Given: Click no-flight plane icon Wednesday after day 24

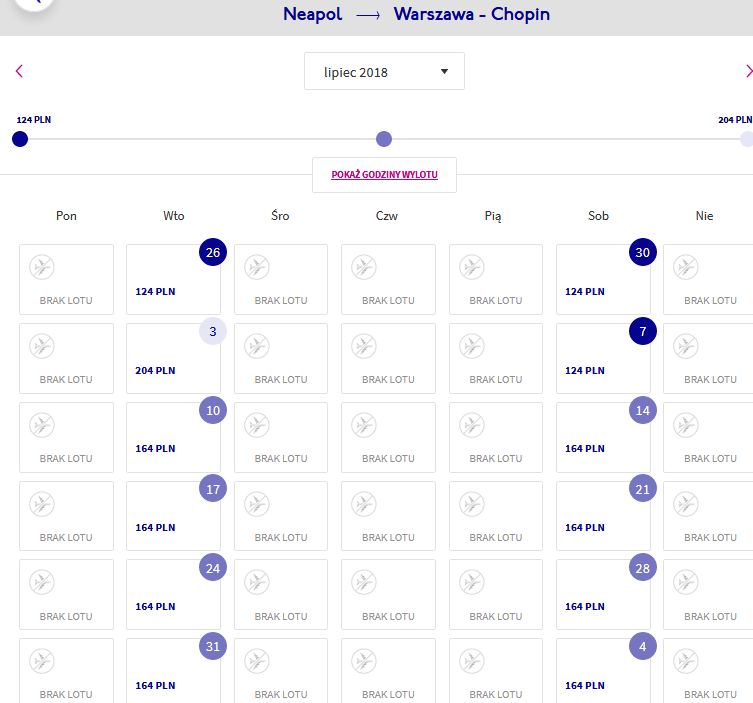Looking at the screenshot, I should pyautogui.click(x=257, y=582).
